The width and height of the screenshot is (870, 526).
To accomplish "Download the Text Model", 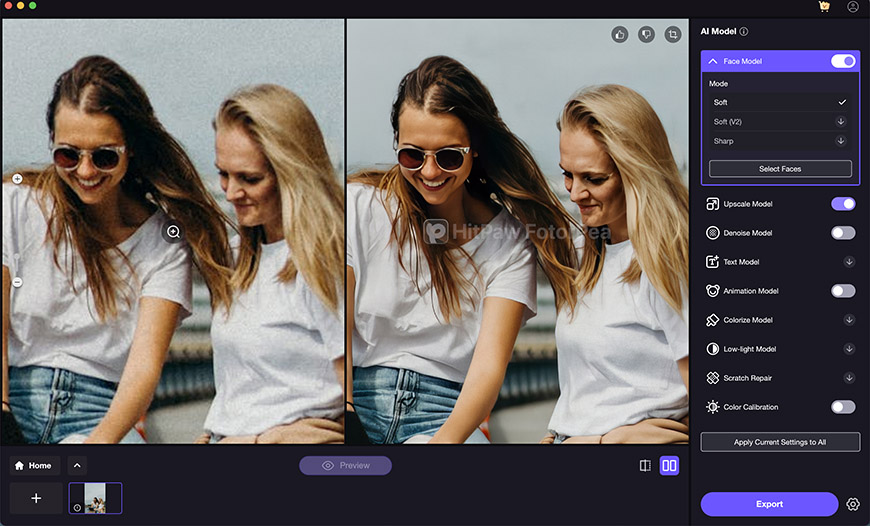I will (x=849, y=262).
